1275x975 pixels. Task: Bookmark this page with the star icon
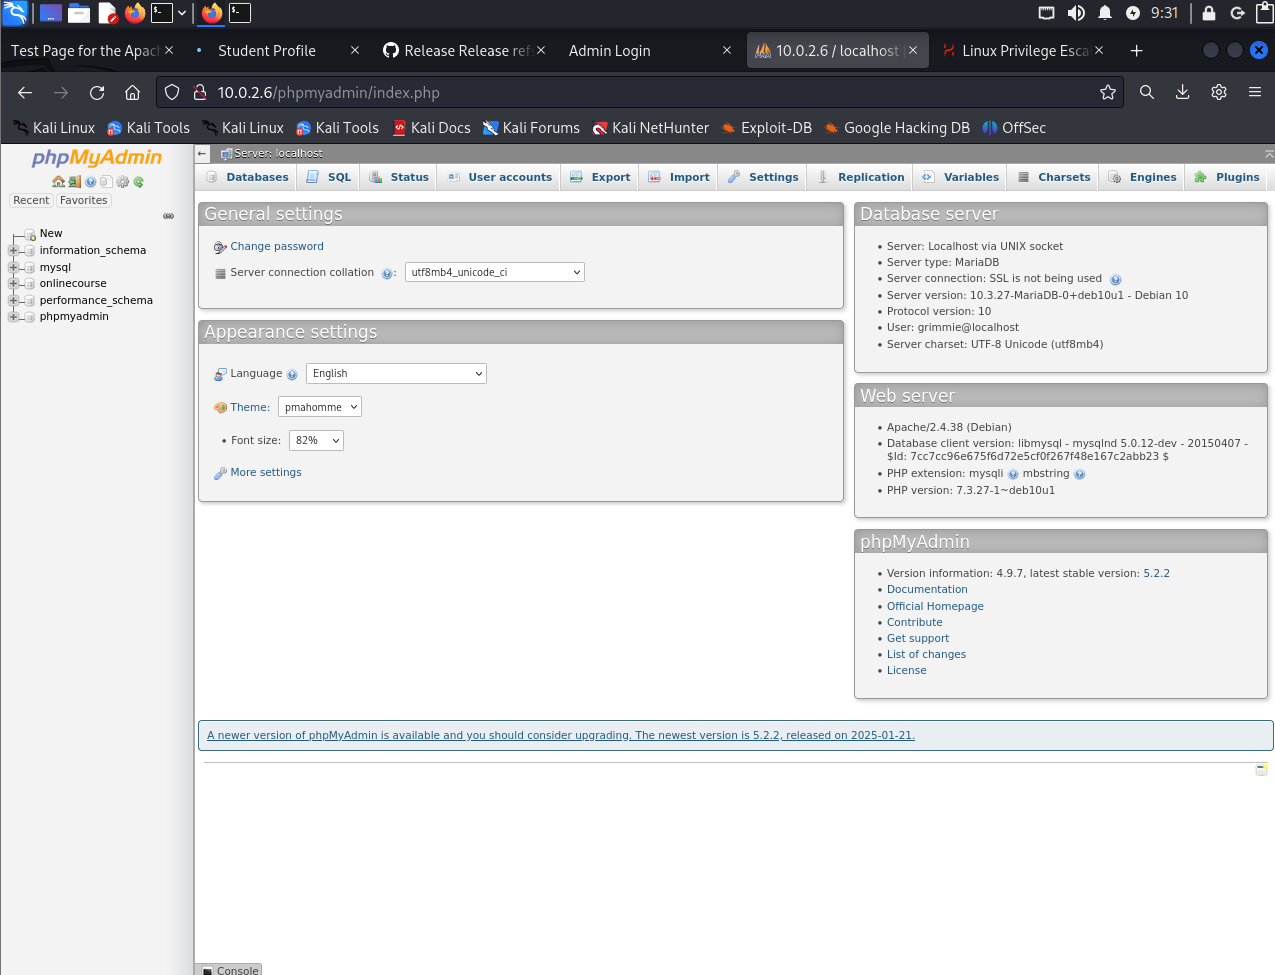(1107, 93)
